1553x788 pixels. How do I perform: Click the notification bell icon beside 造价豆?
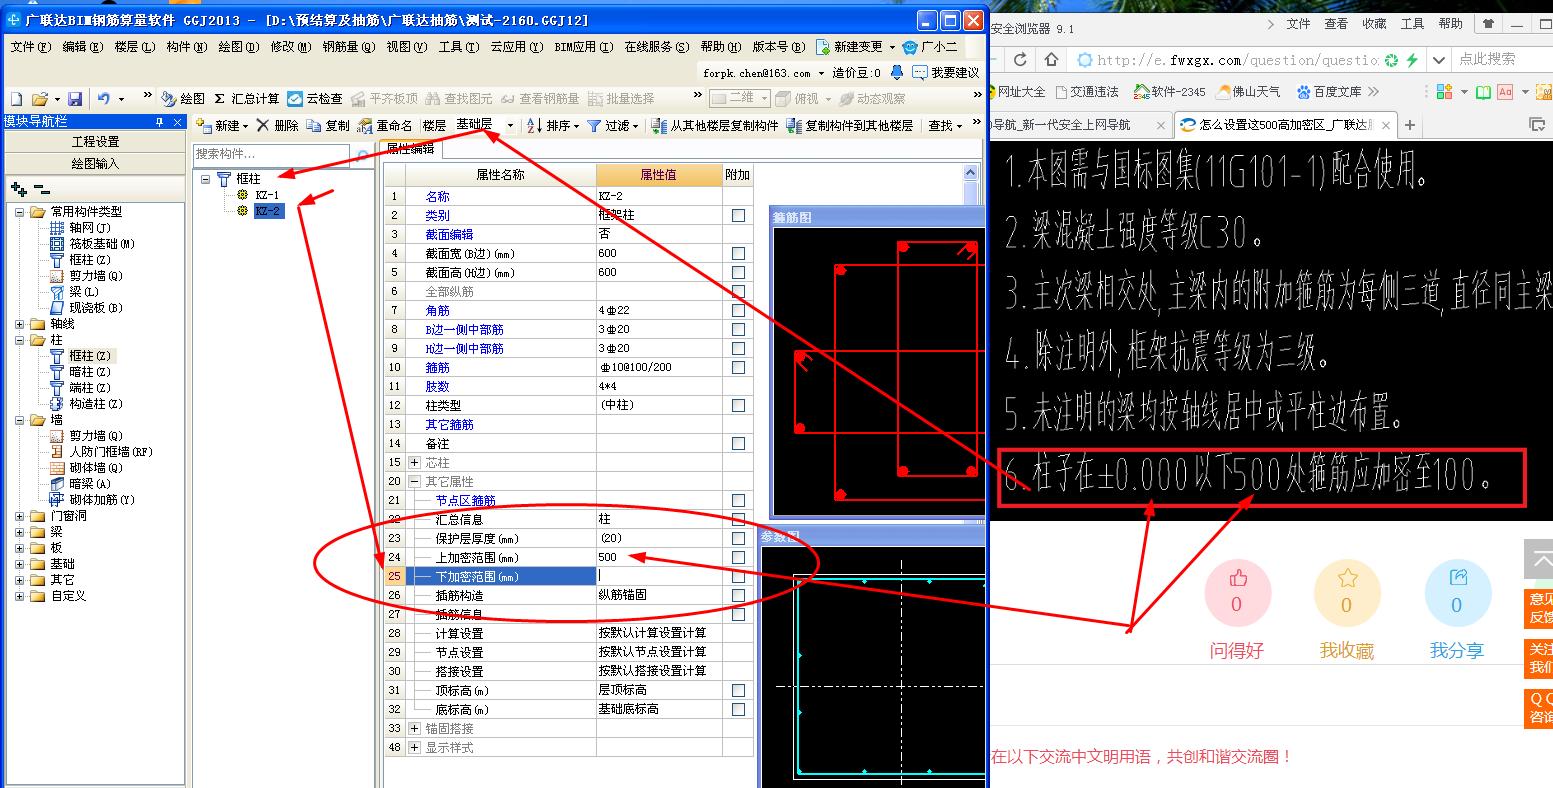897,72
